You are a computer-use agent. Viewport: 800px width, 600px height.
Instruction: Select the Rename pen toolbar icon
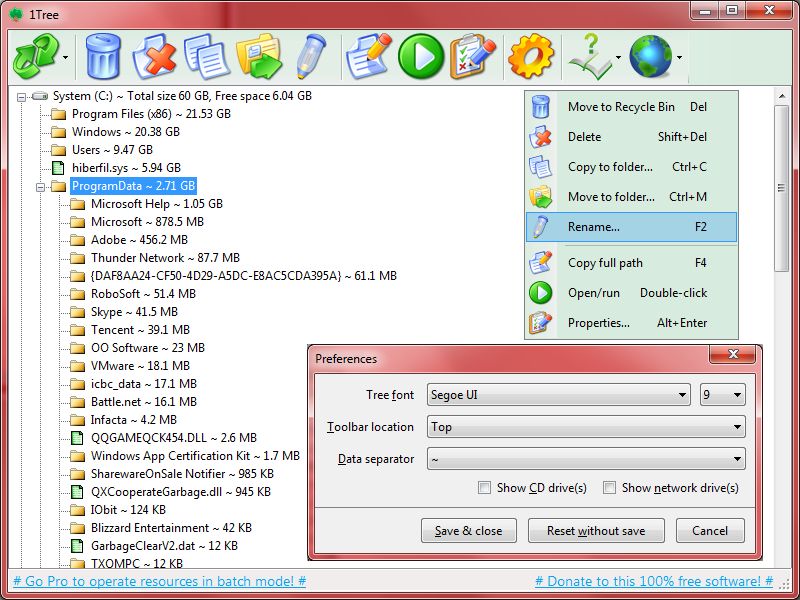310,55
